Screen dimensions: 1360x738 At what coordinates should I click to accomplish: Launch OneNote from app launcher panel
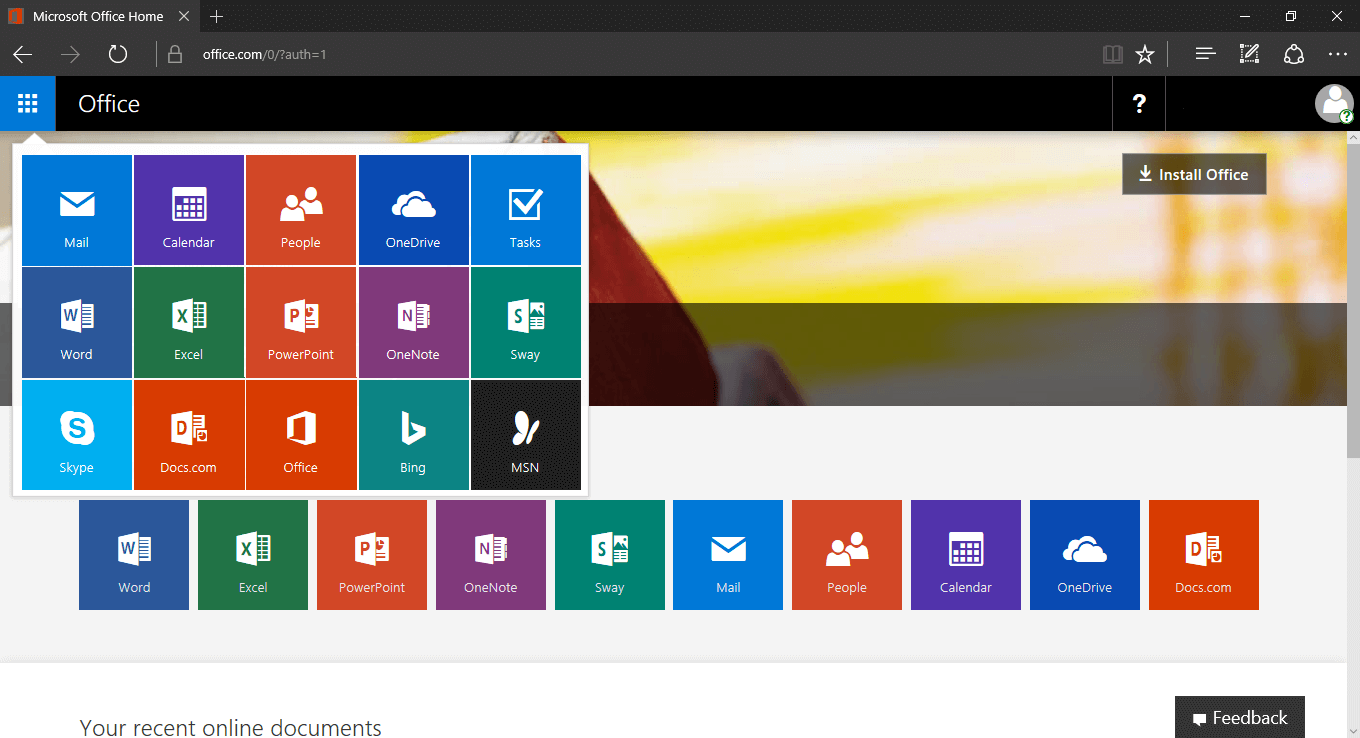[x=413, y=322]
